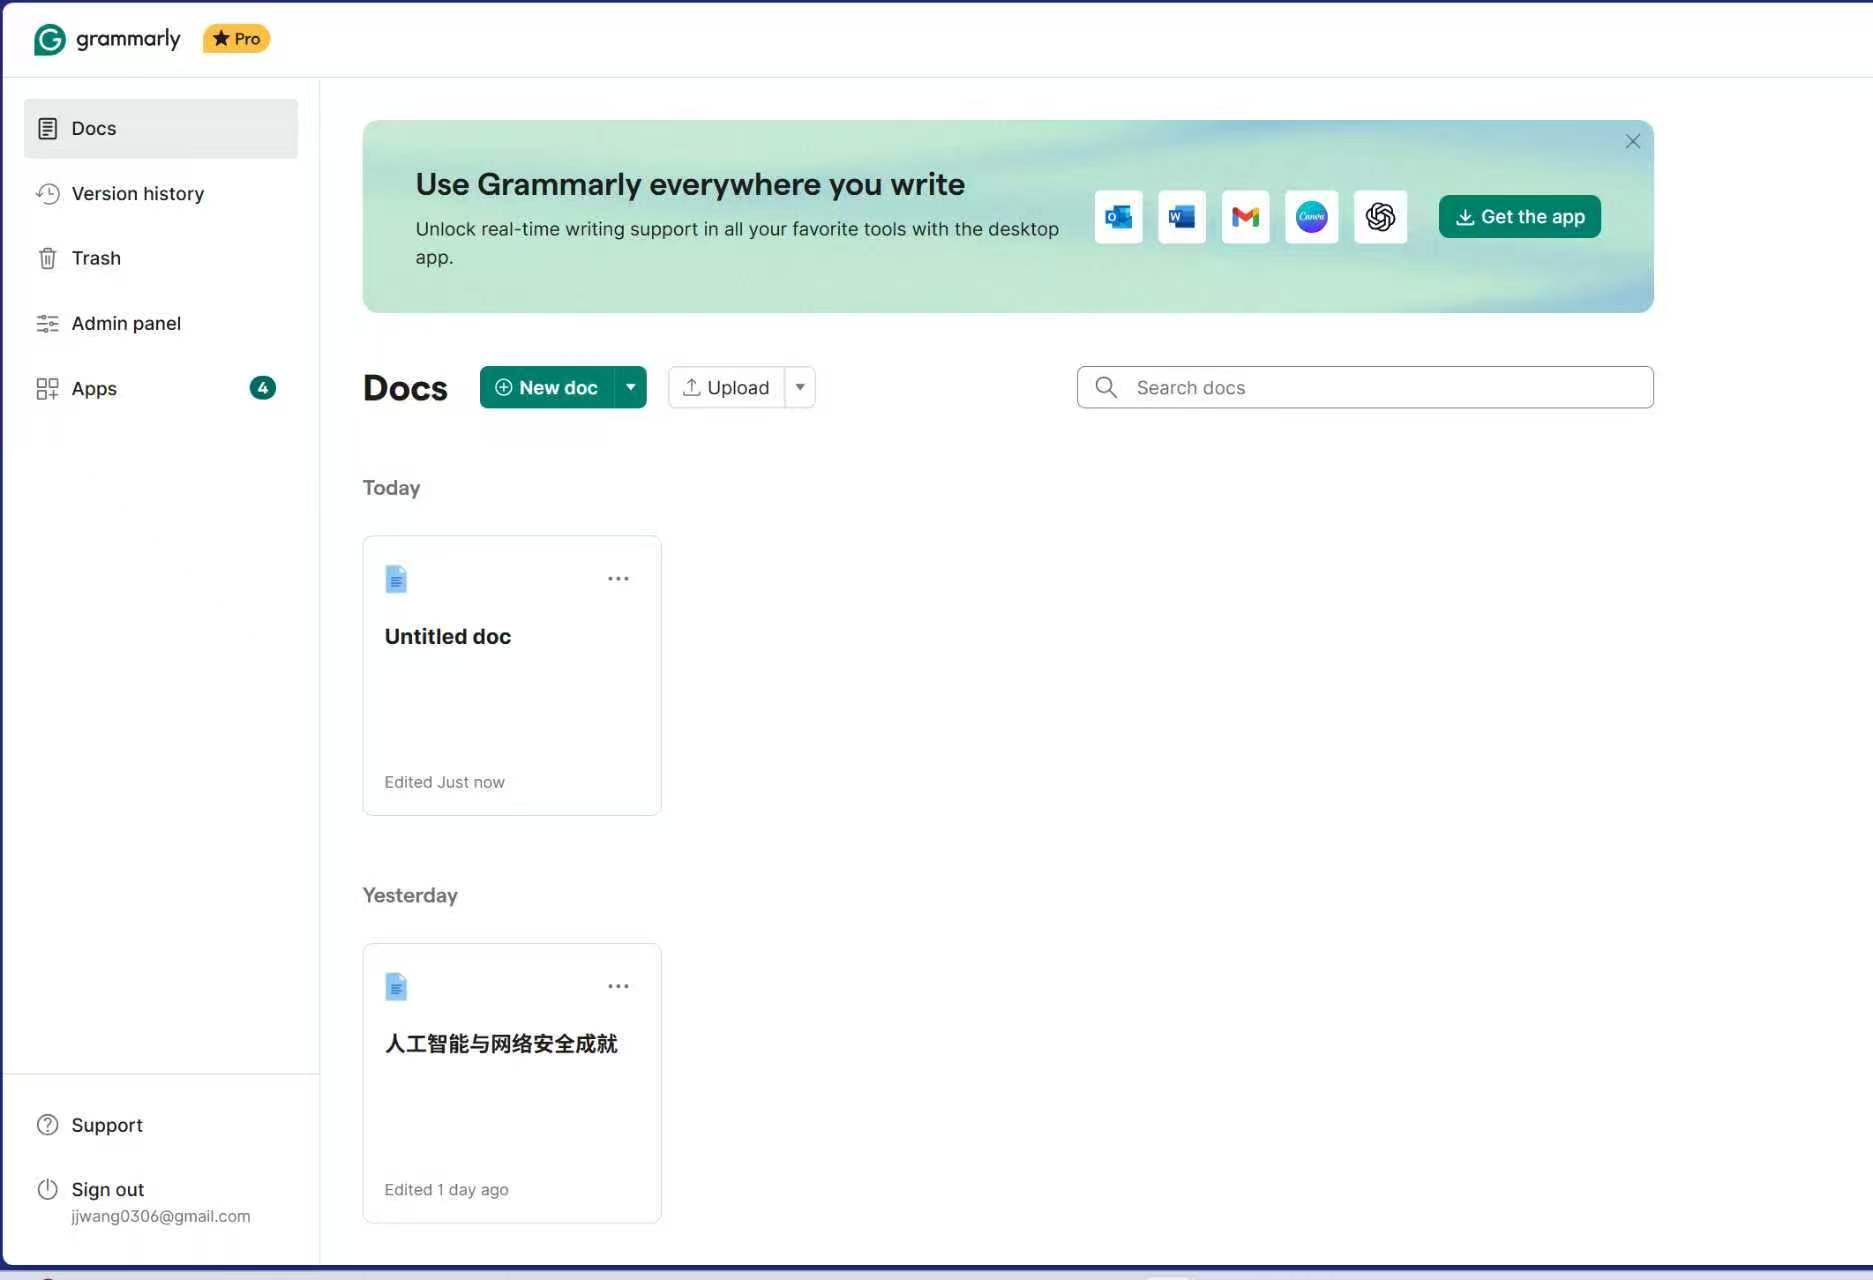Viewport: 1873px width, 1280px height.
Task: Click the Get the app button
Action: pyautogui.click(x=1519, y=217)
